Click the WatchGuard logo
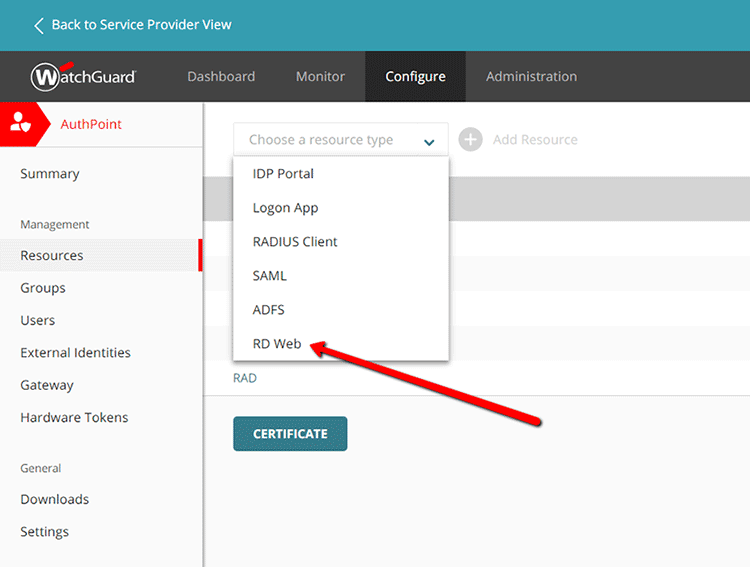 83,77
